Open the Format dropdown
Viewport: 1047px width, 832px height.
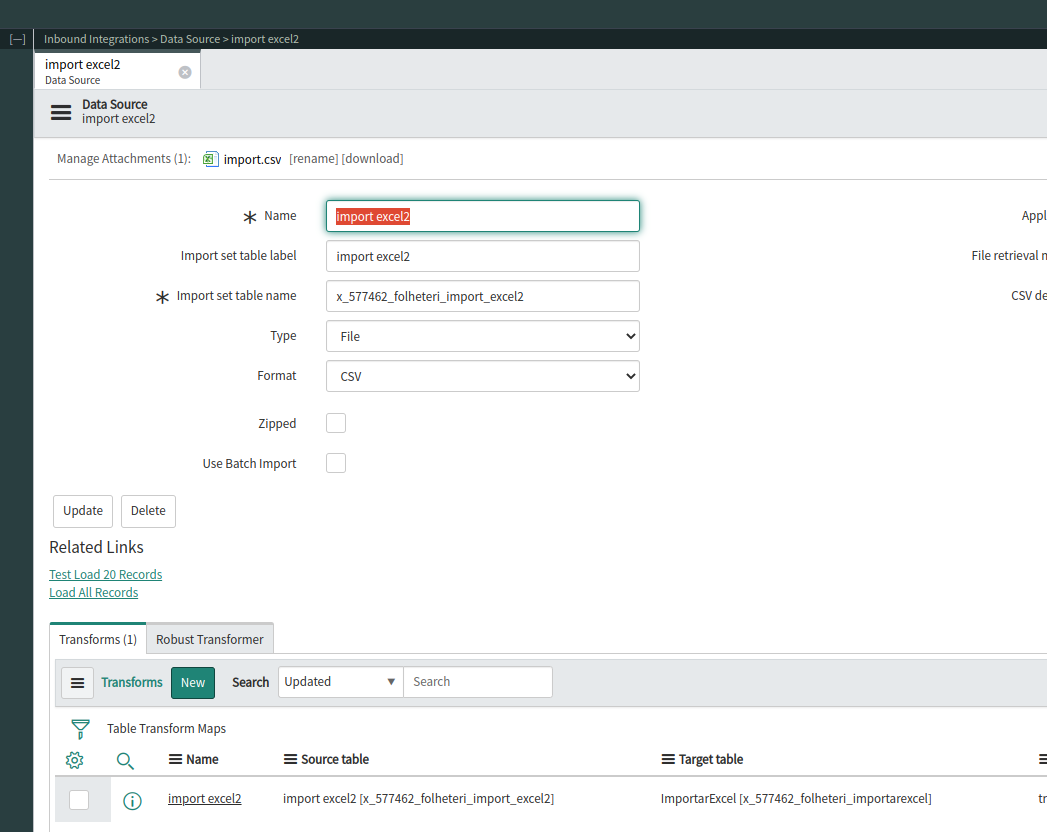[x=482, y=376]
